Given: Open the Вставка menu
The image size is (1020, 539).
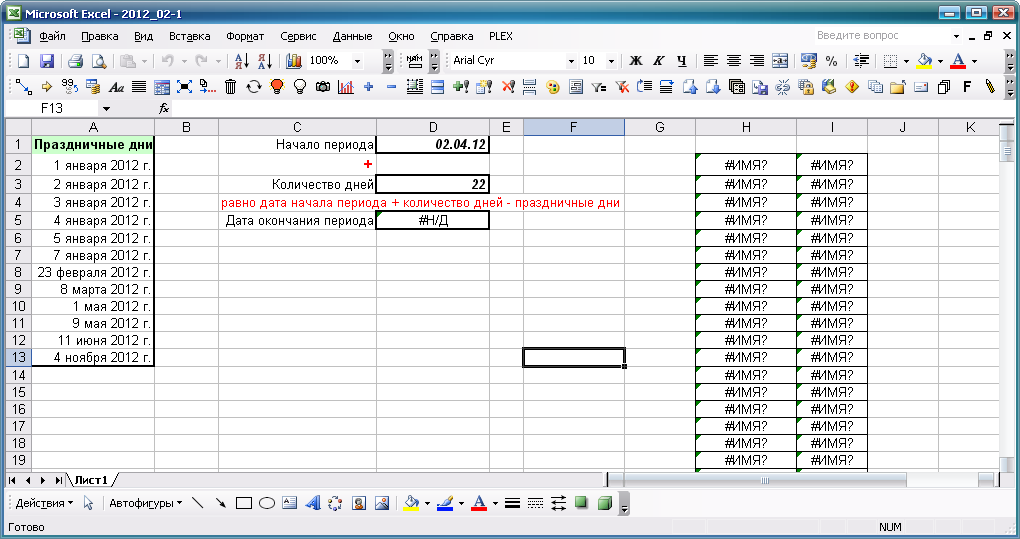Looking at the screenshot, I should [189, 36].
